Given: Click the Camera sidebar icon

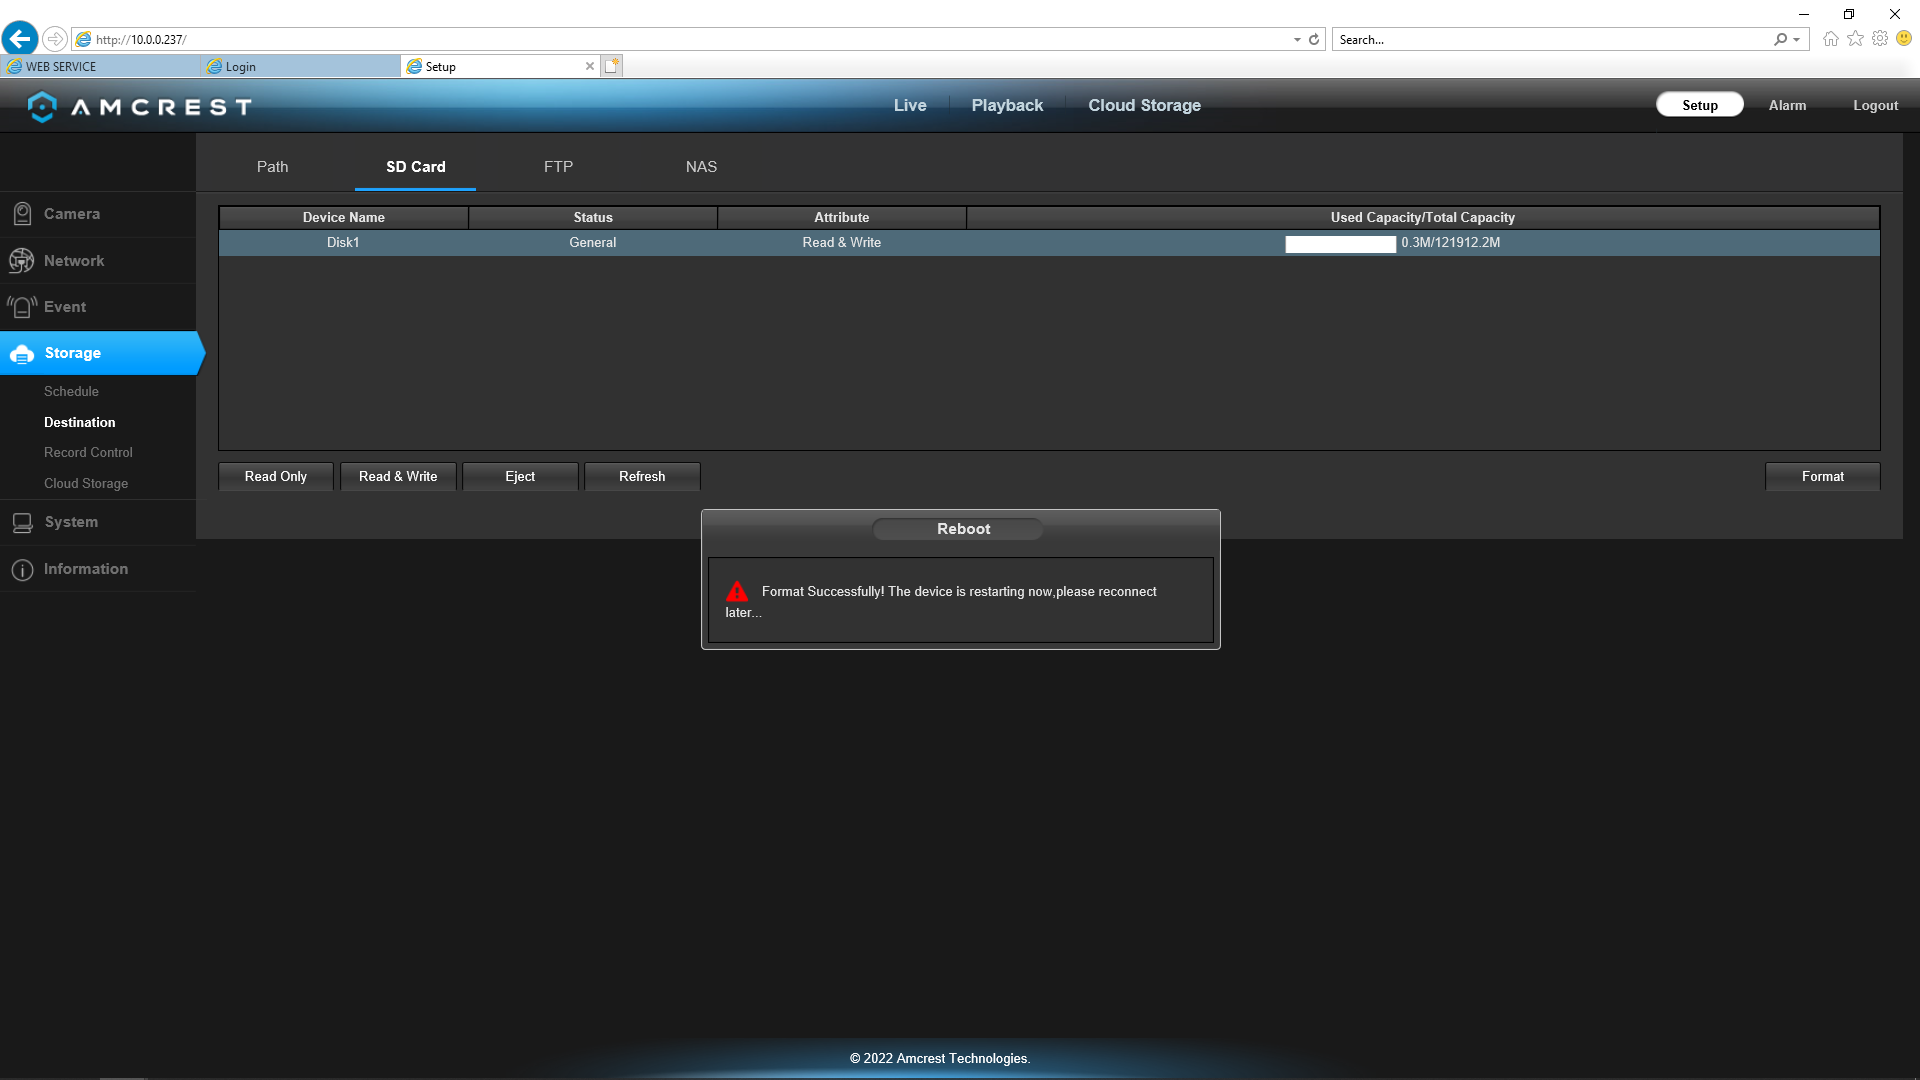Looking at the screenshot, I should point(22,214).
